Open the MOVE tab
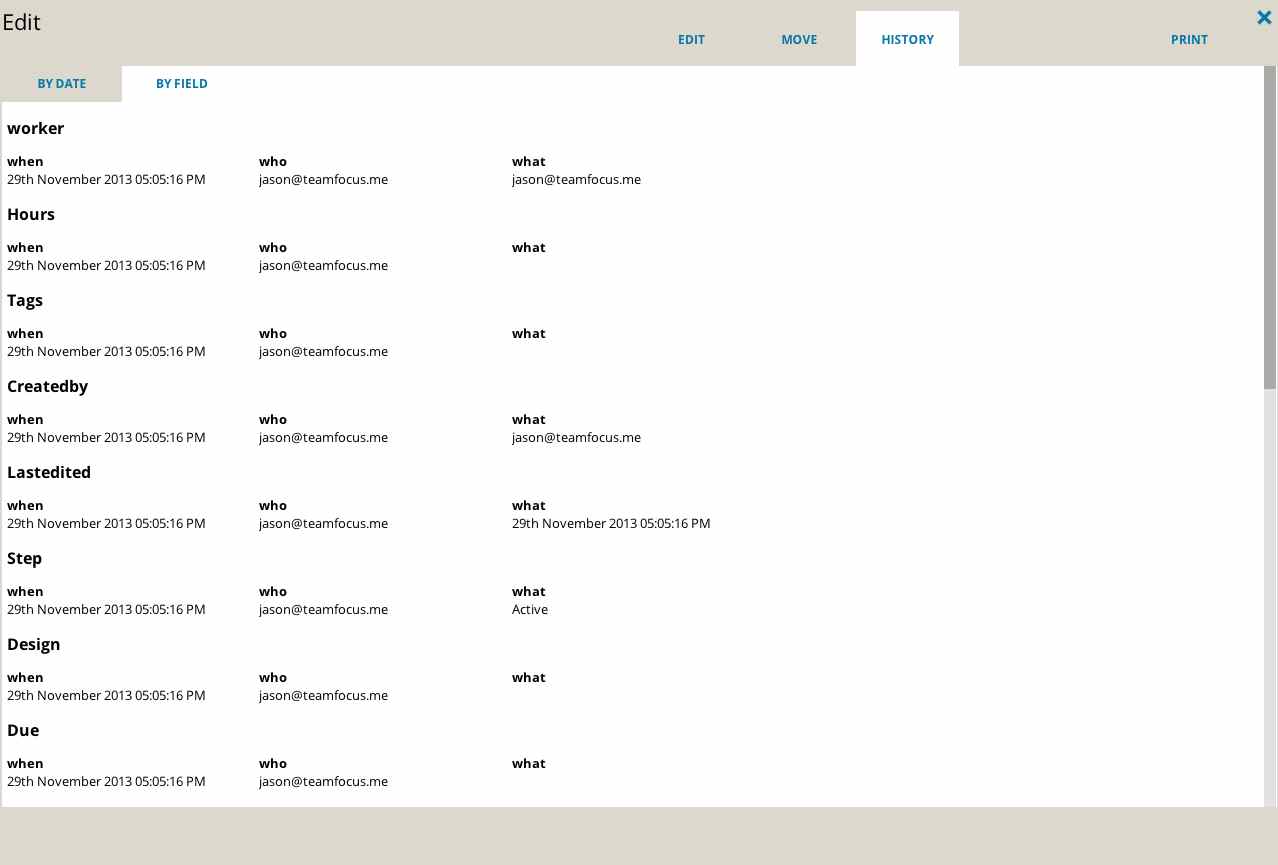This screenshot has height=865, width=1278. (799, 40)
